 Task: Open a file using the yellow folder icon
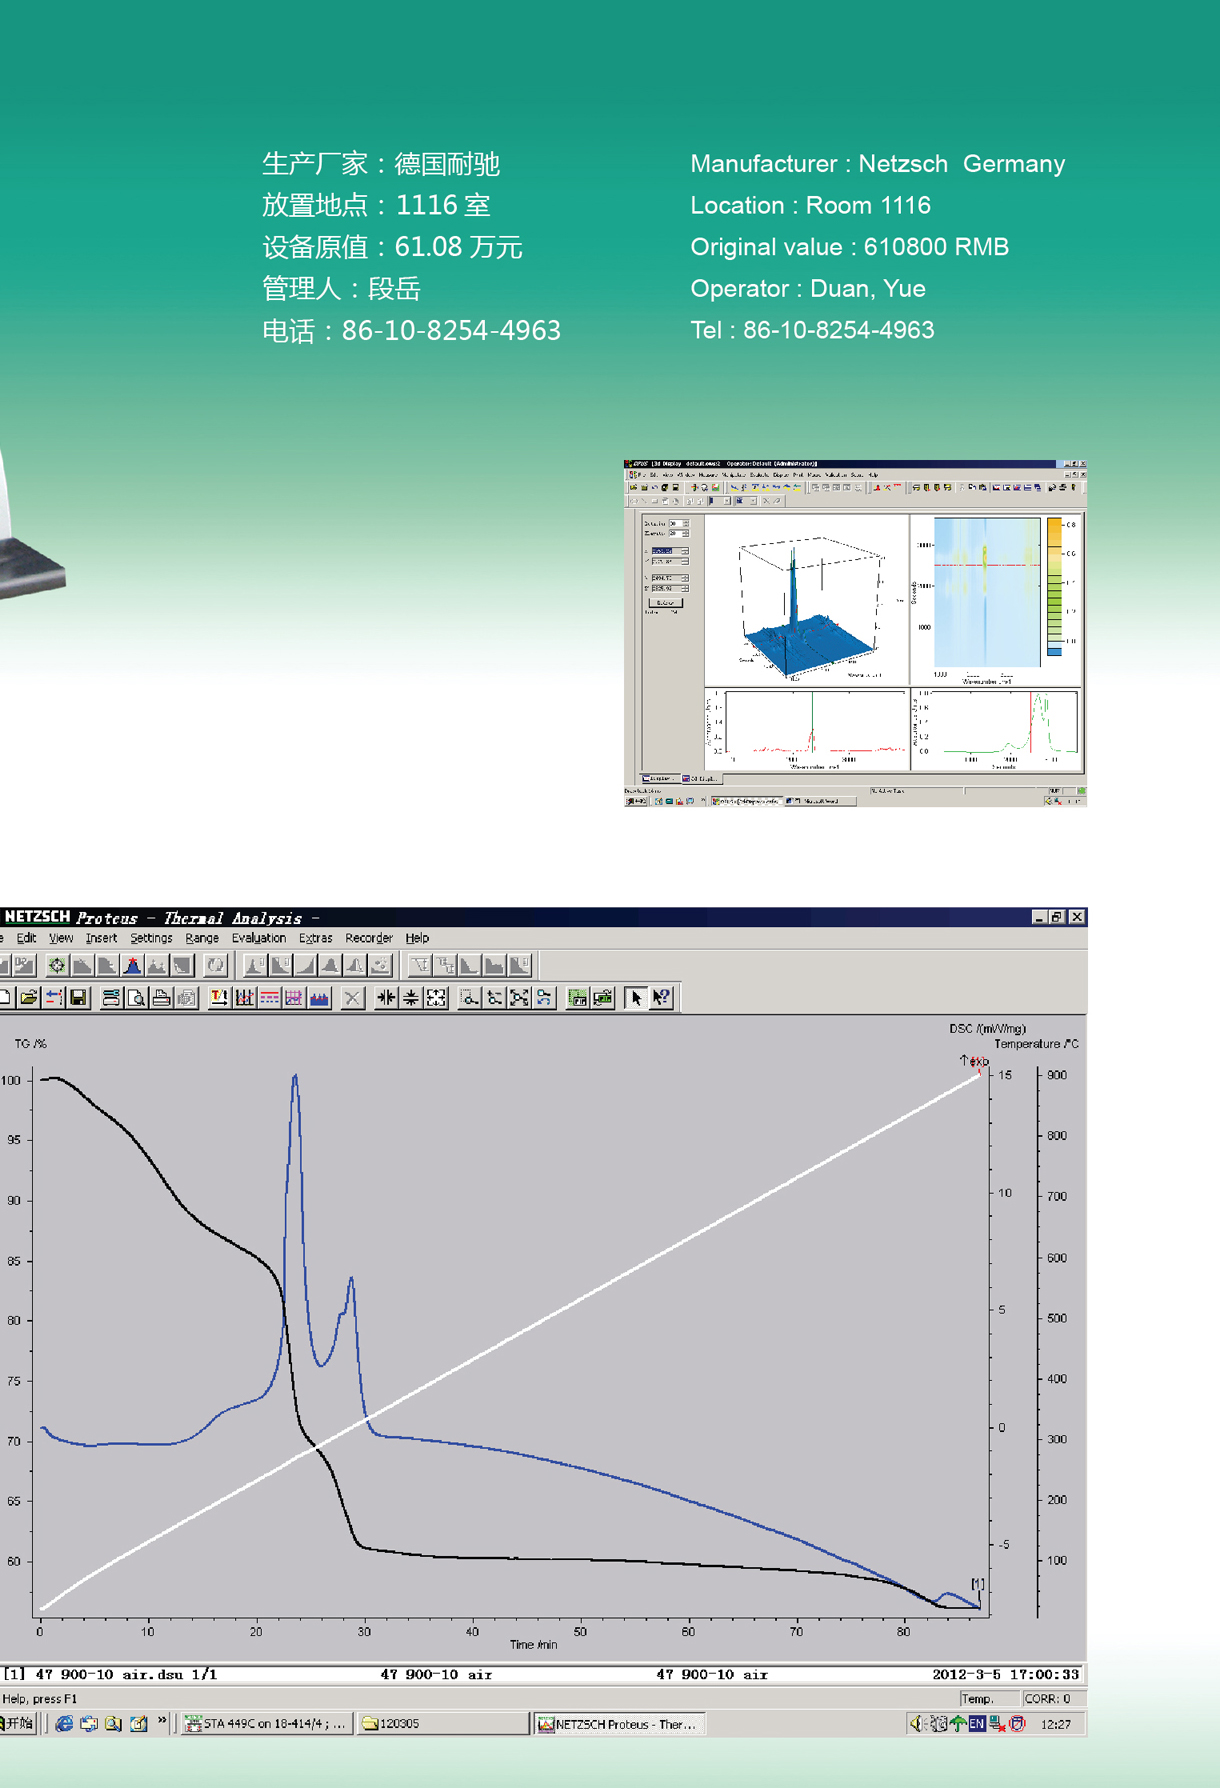point(29,997)
